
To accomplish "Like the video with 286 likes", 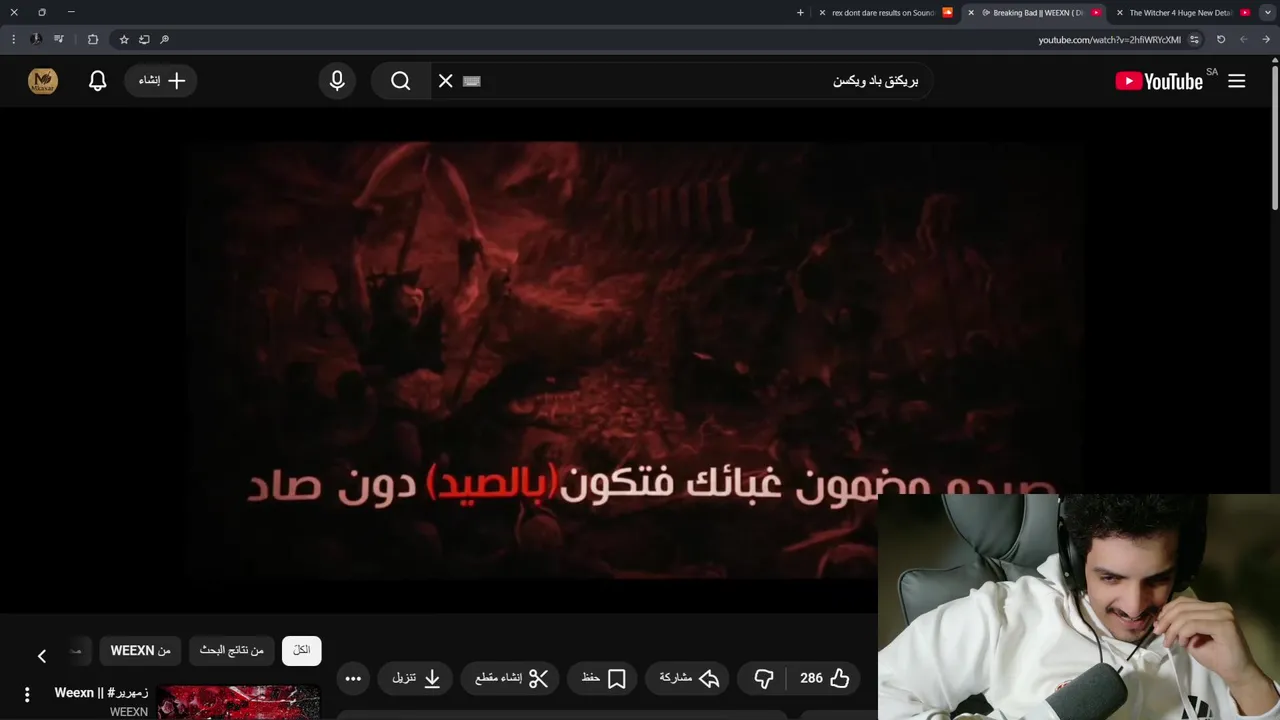I will click(x=826, y=678).
